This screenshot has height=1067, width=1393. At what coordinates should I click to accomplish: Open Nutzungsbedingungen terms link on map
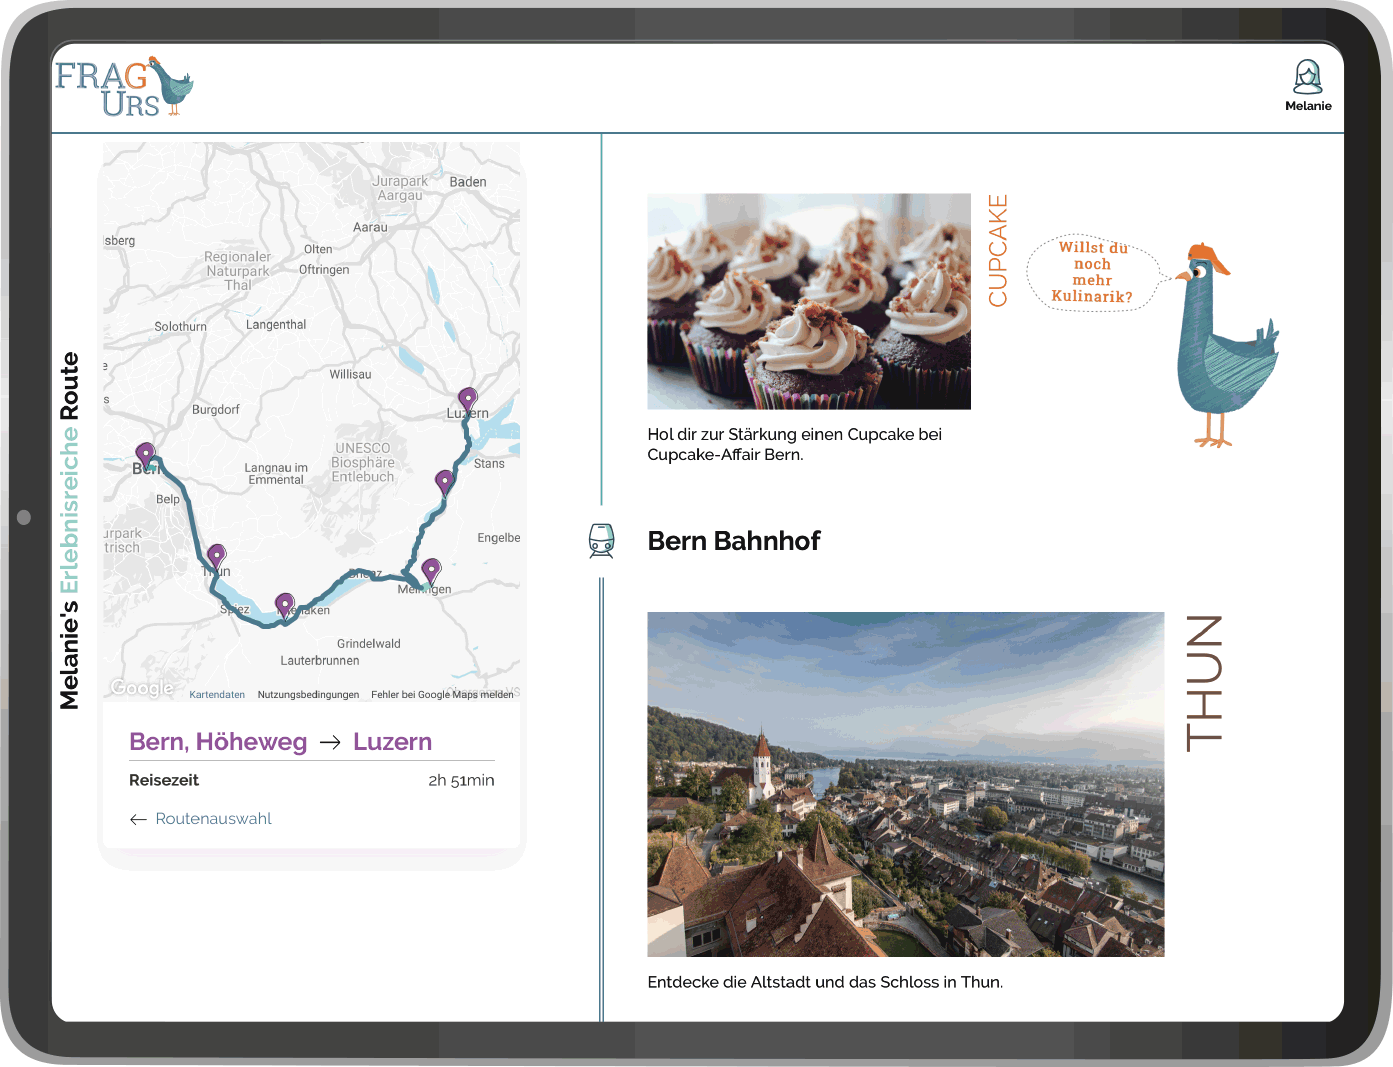click(308, 695)
